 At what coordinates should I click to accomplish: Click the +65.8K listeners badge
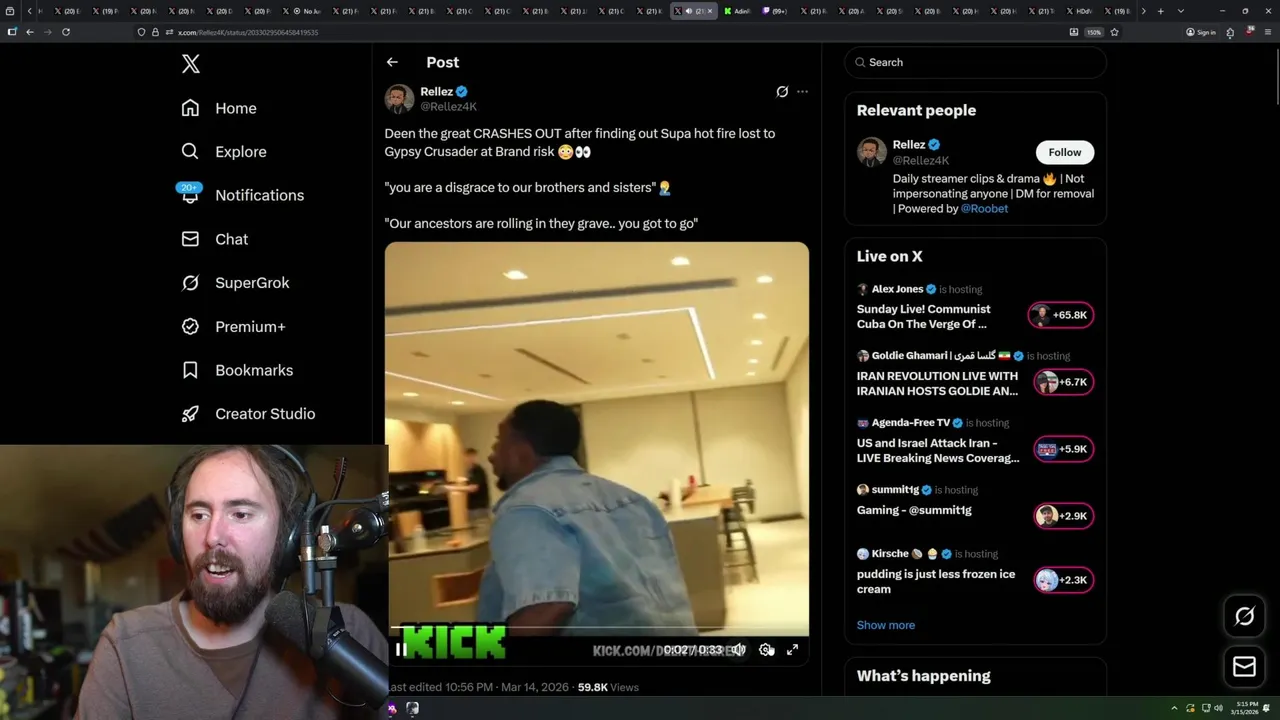[1061, 315]
